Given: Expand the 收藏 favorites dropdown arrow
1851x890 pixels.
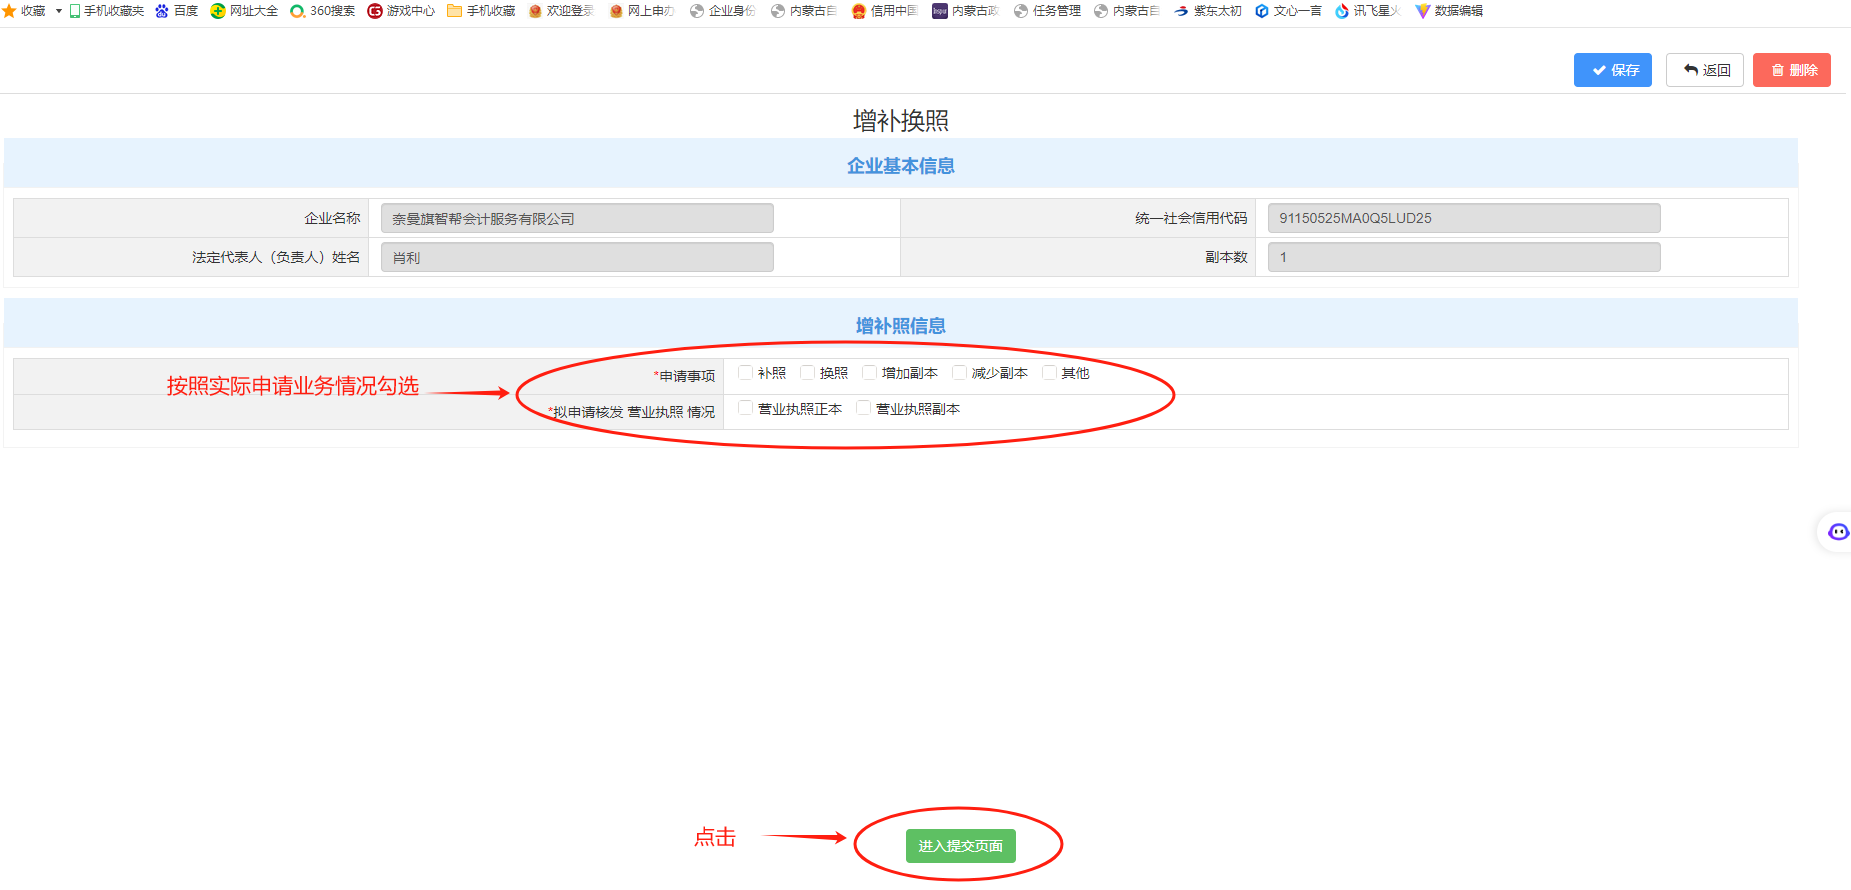Looking at the screenshot, I should click(x=59, y=11).
